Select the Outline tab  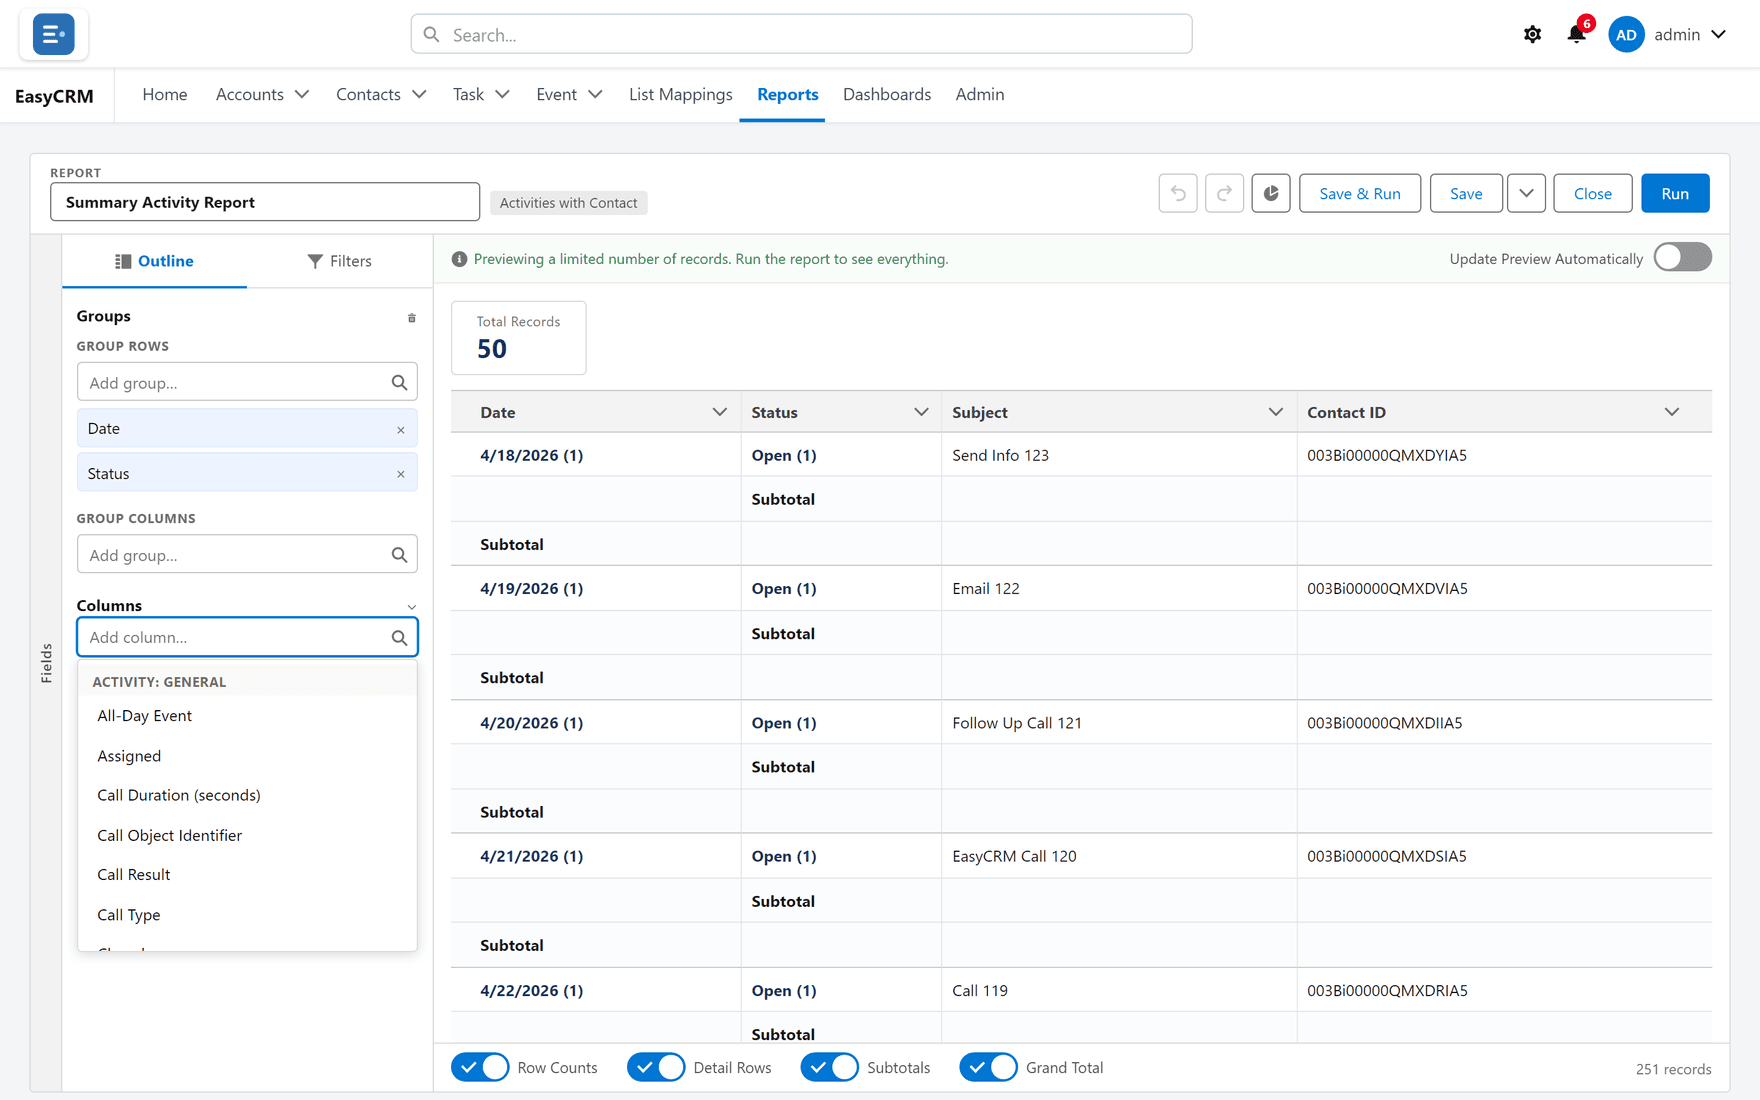(x=154, y=261)
